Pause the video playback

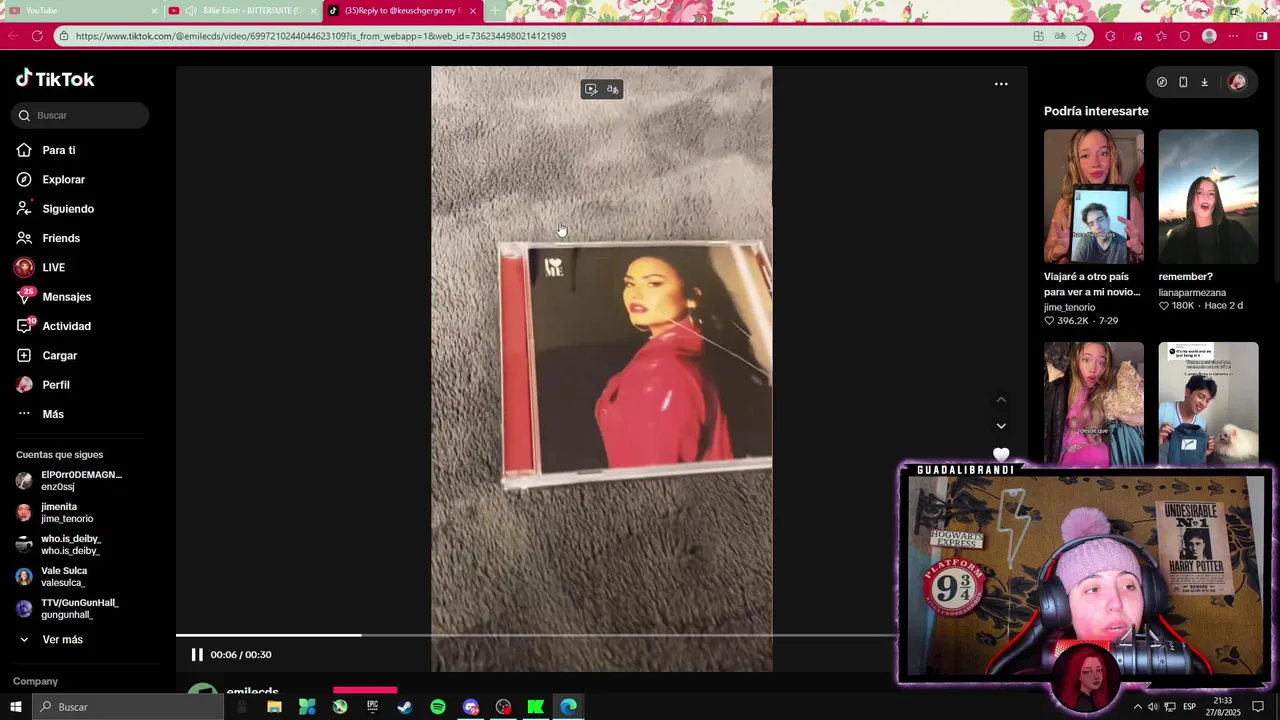pos(197,655)
